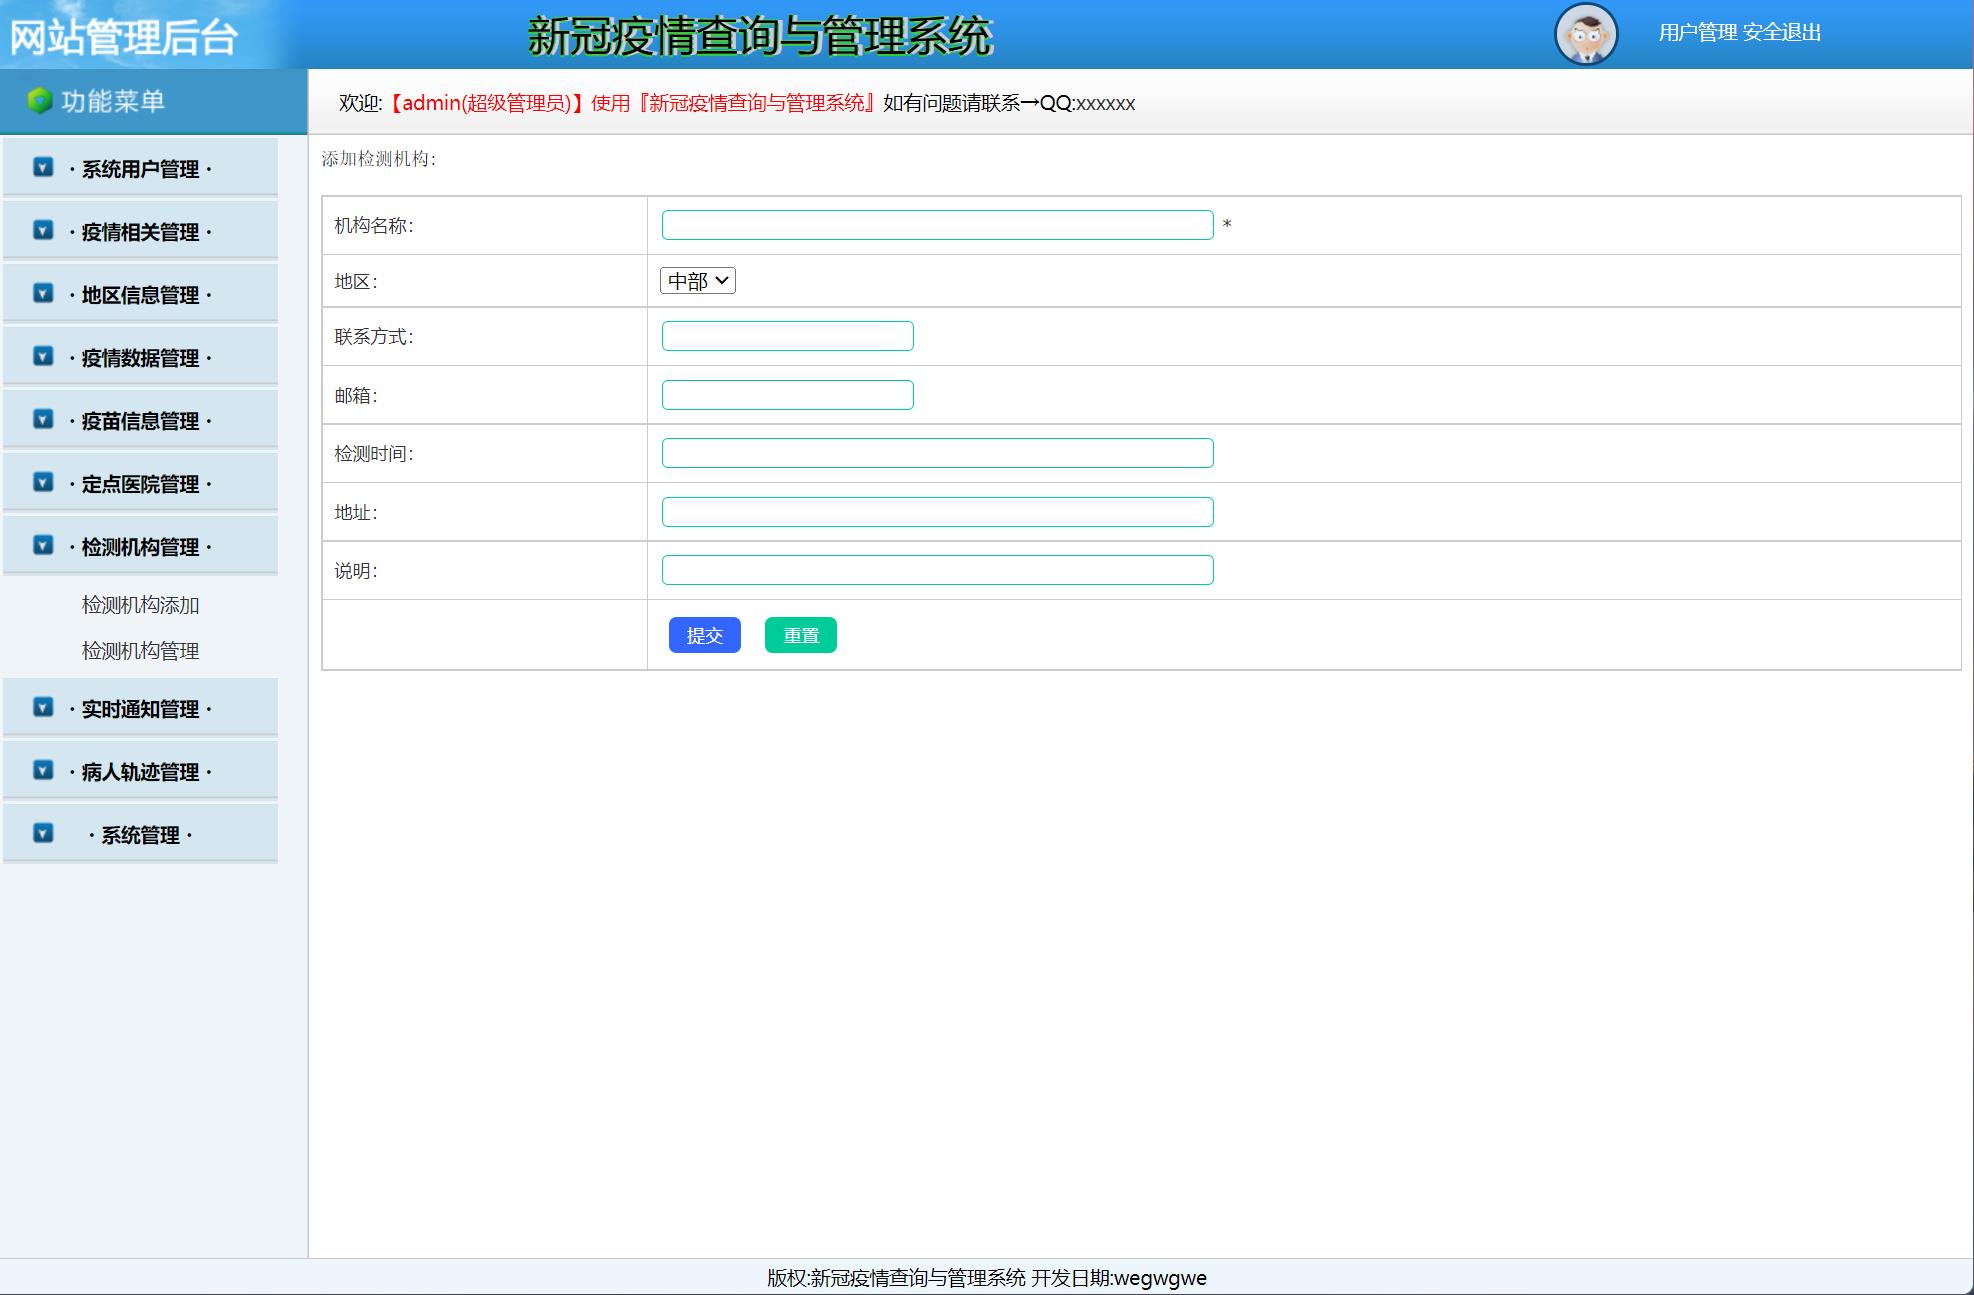
Task: Open the 检测机构管理 submenu item
Action: [x=141, y=651]
